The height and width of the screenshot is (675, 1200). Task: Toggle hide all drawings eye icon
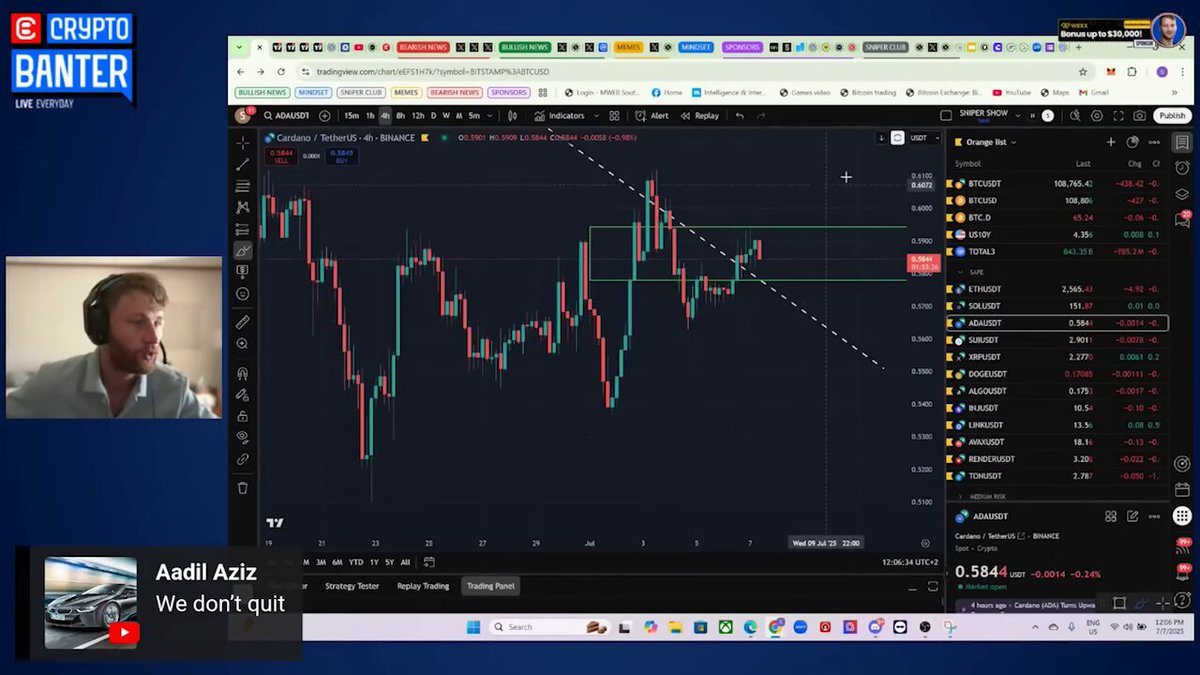[x=242, y=437]
